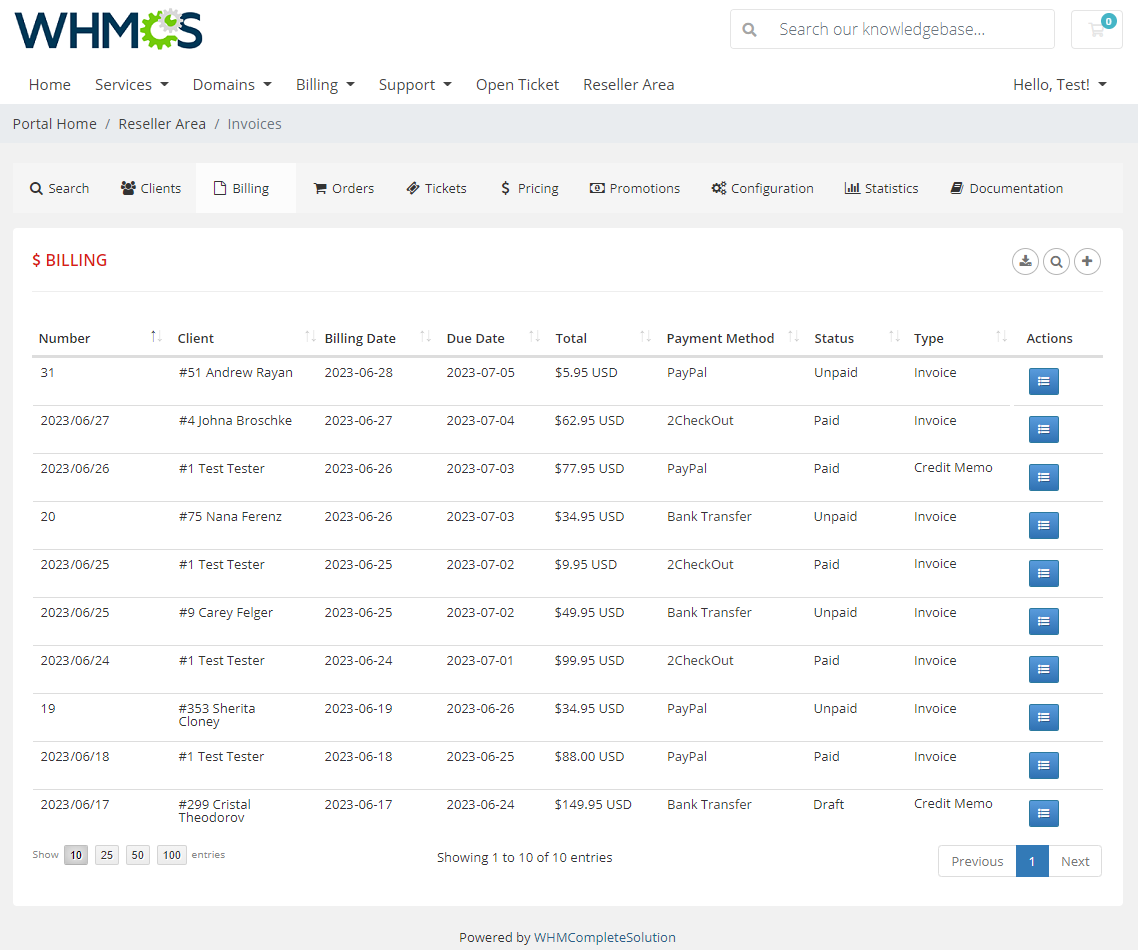The height and width of the screenshot is (950, 1138).
Task: Open the export download icon in Billing panel
Action: [x=1025, y=261]
